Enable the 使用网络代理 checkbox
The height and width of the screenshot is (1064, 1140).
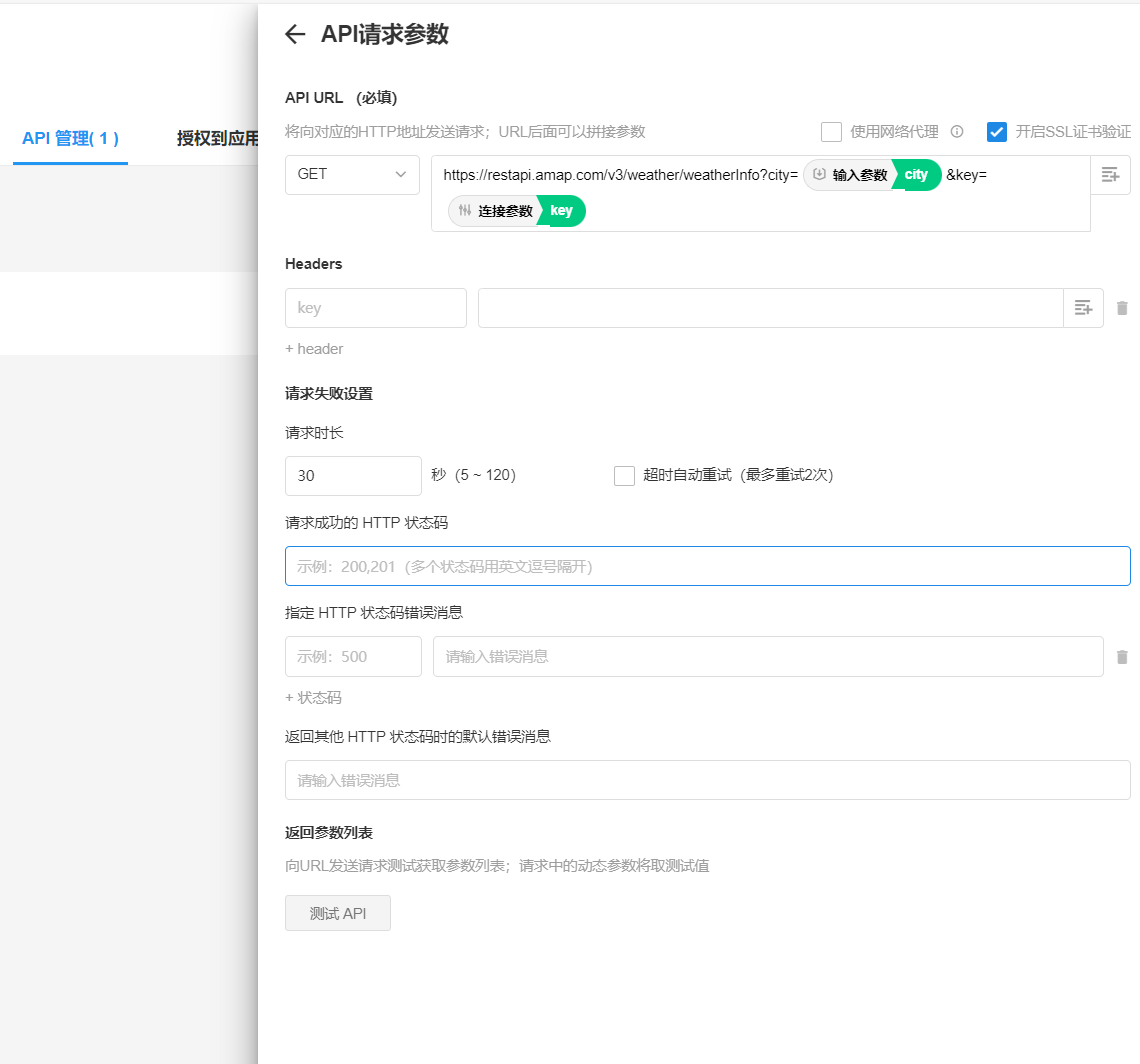831,132
